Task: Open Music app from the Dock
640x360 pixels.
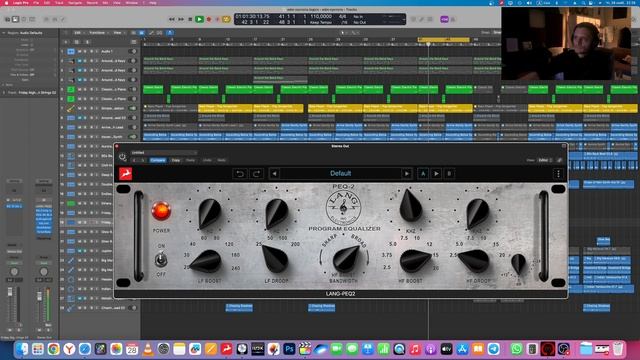Action: (415, 349)
